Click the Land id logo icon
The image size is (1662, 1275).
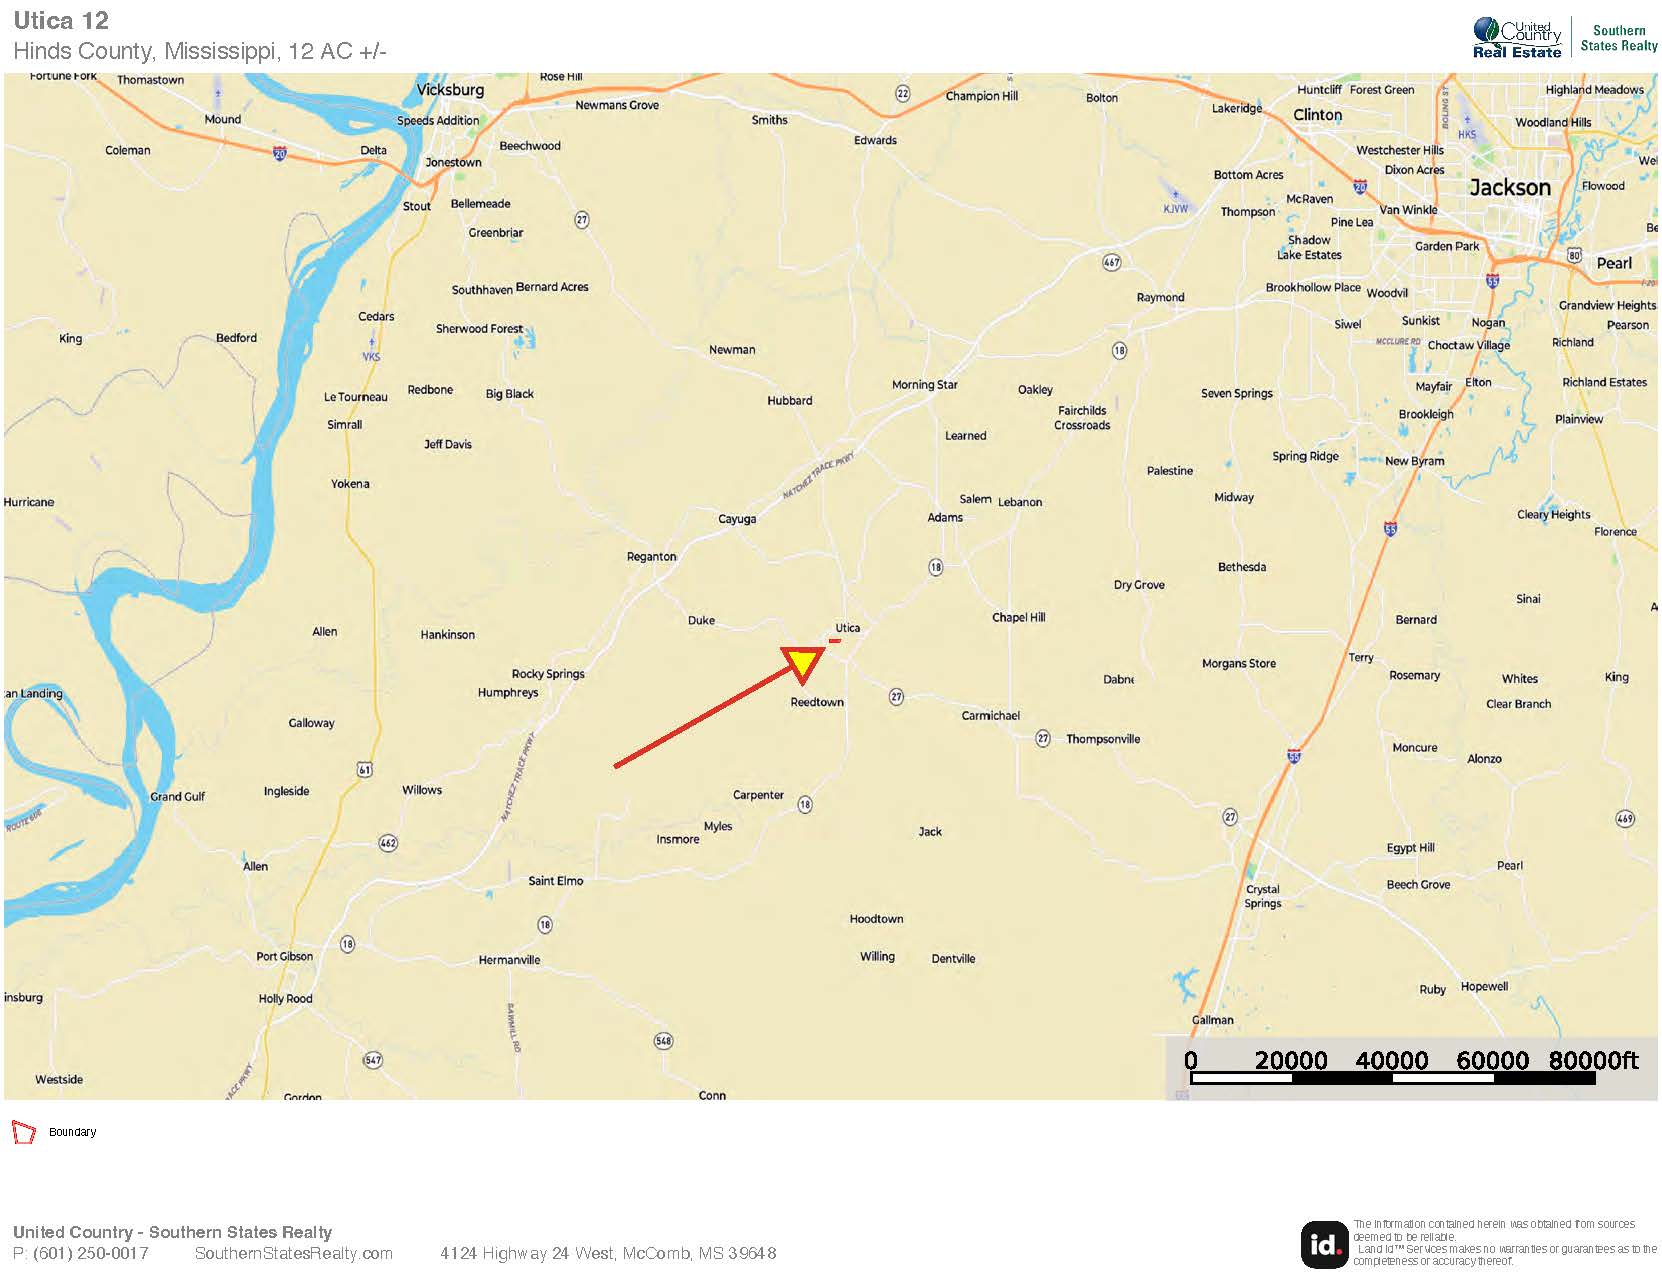1324,1244
